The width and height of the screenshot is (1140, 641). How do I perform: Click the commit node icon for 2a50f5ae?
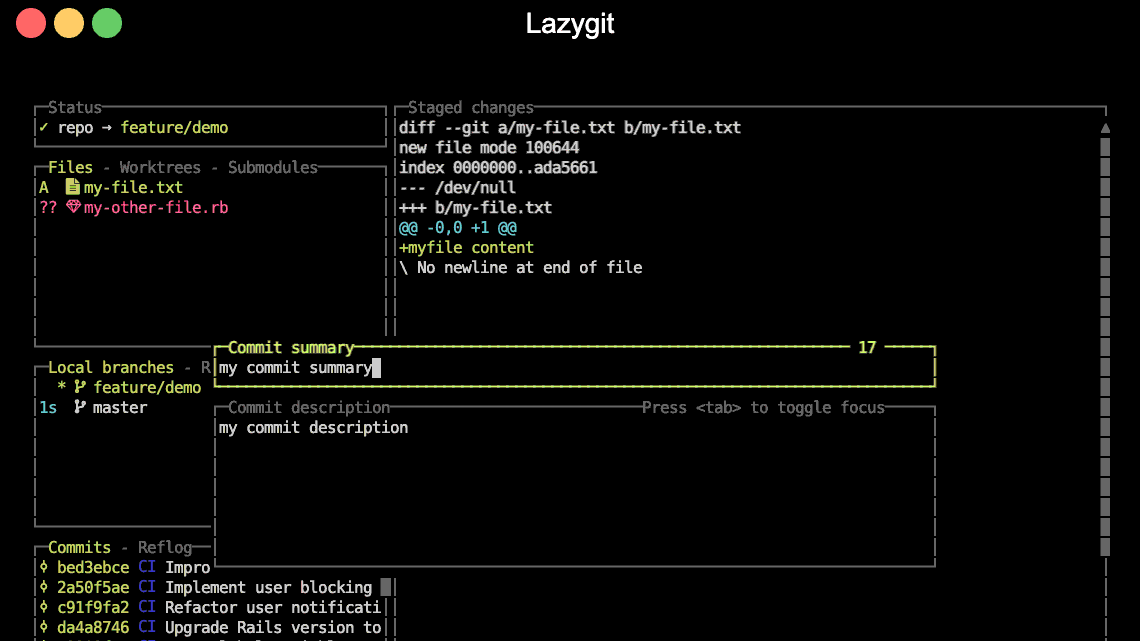[x=44, y=587]
